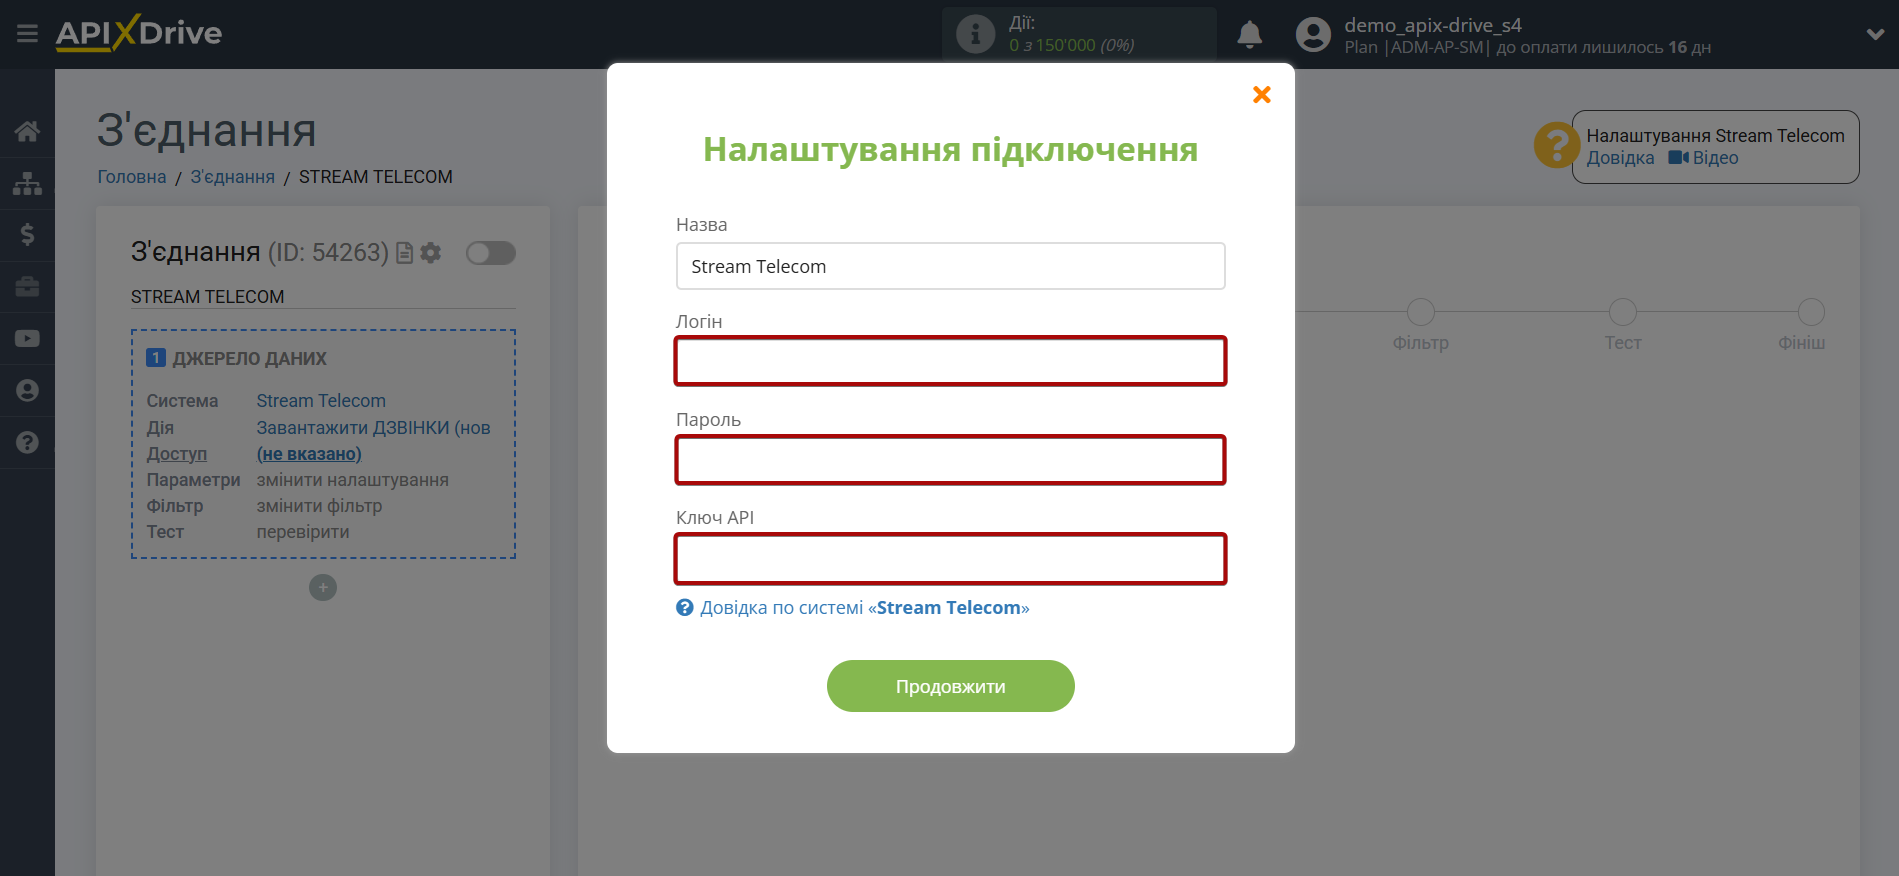Open the profile sidebar icon
Viewport: 1899px width, 876px height.
click(27, 391)
